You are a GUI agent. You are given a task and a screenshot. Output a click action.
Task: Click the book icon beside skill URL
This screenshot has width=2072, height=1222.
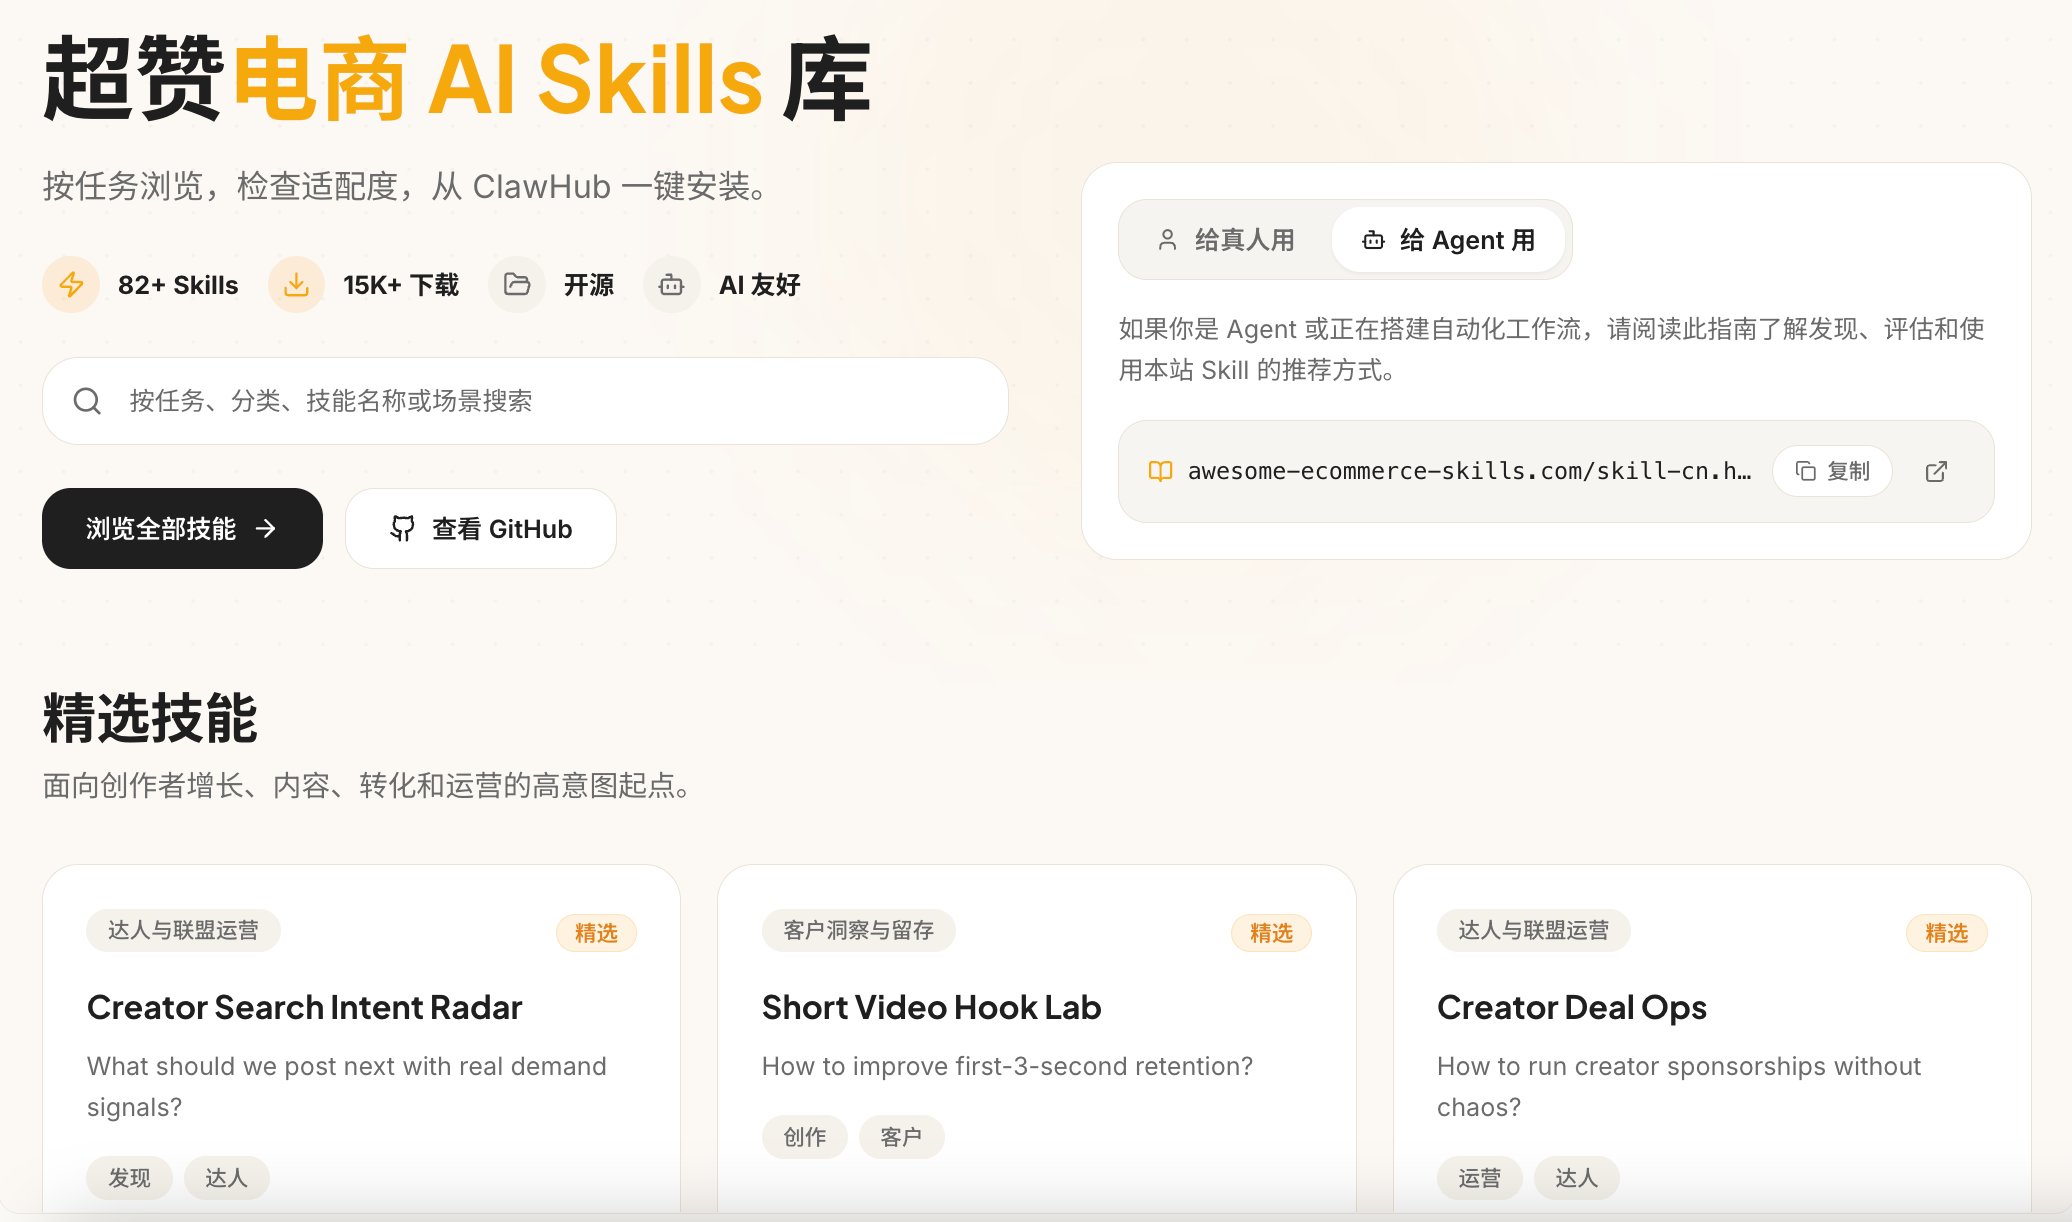(x=1160, y=471)
